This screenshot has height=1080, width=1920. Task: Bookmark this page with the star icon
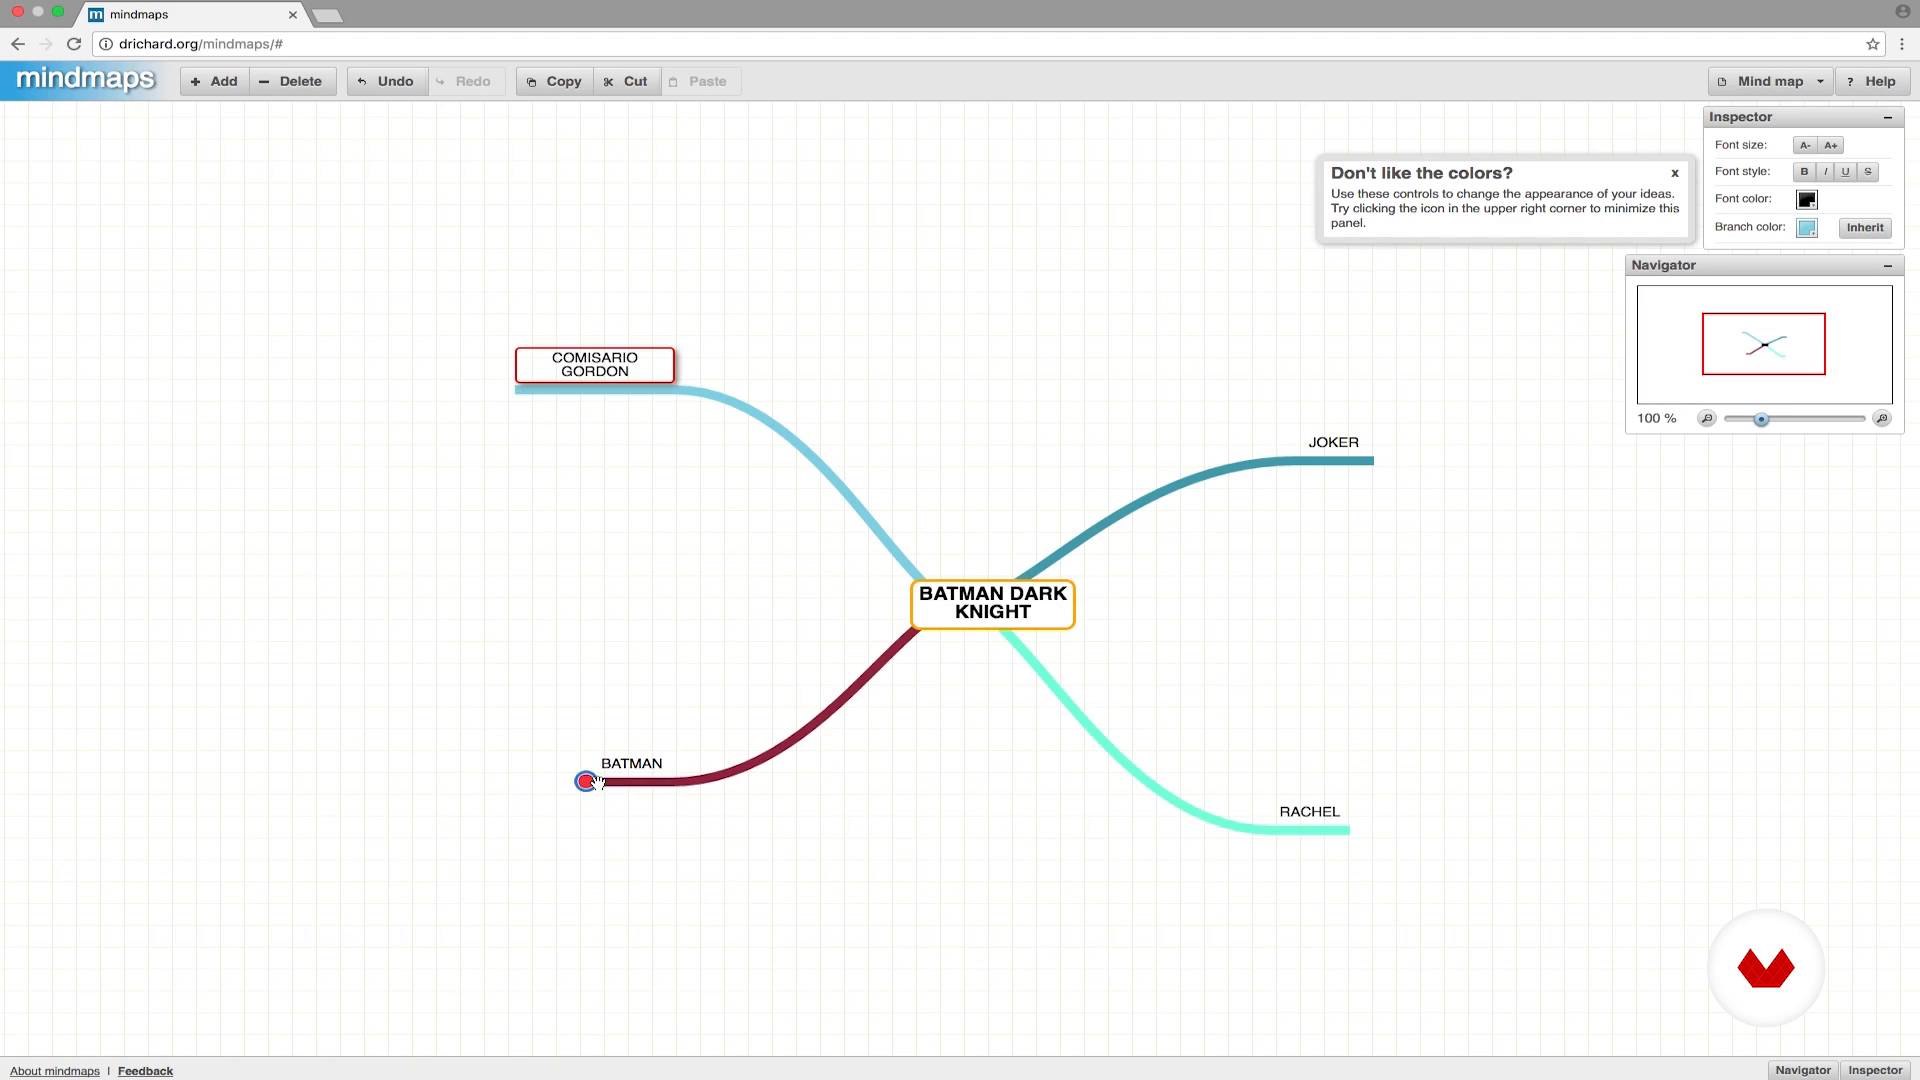[1872, 44]
